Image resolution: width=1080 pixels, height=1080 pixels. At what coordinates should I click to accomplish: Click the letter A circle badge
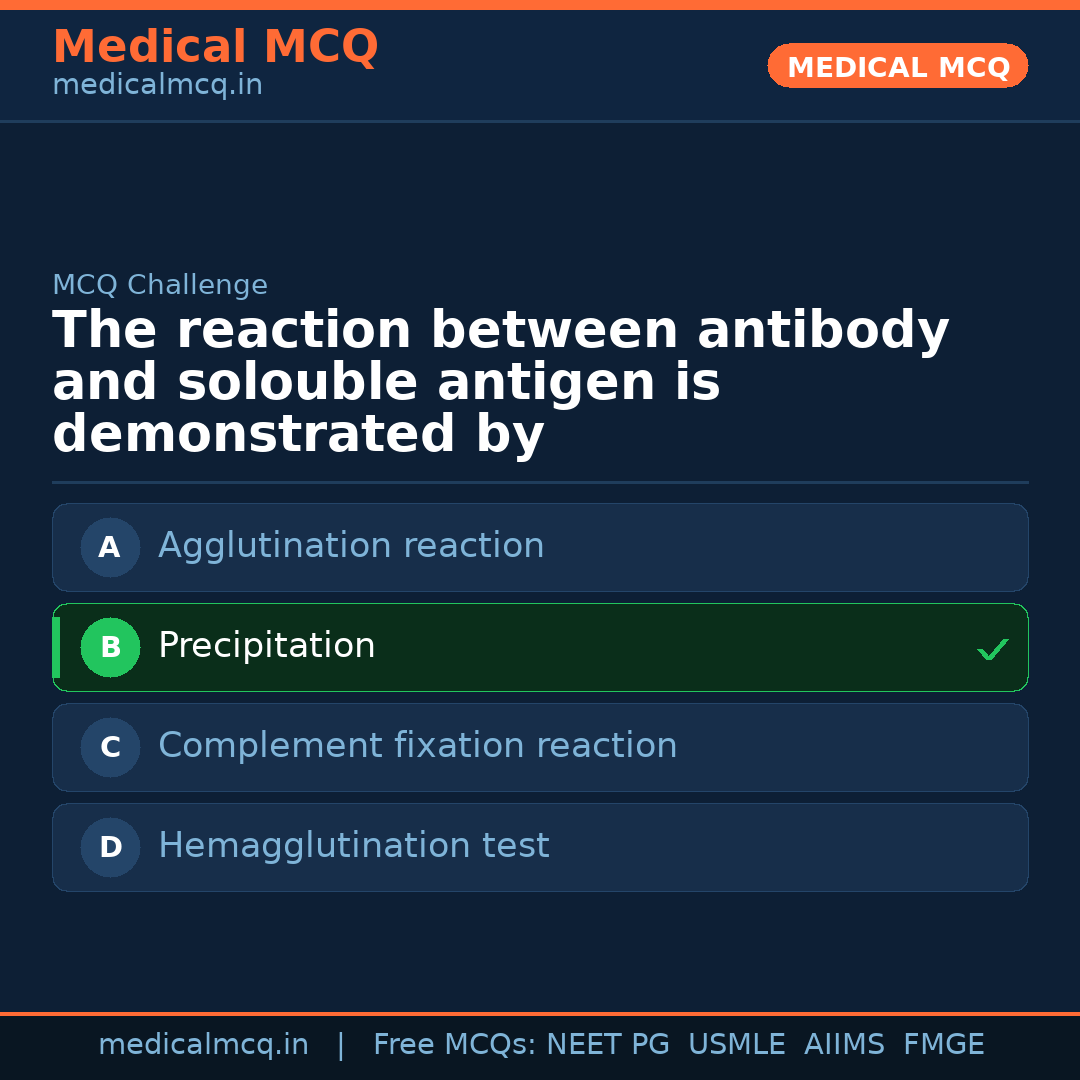tap(110, 547)
